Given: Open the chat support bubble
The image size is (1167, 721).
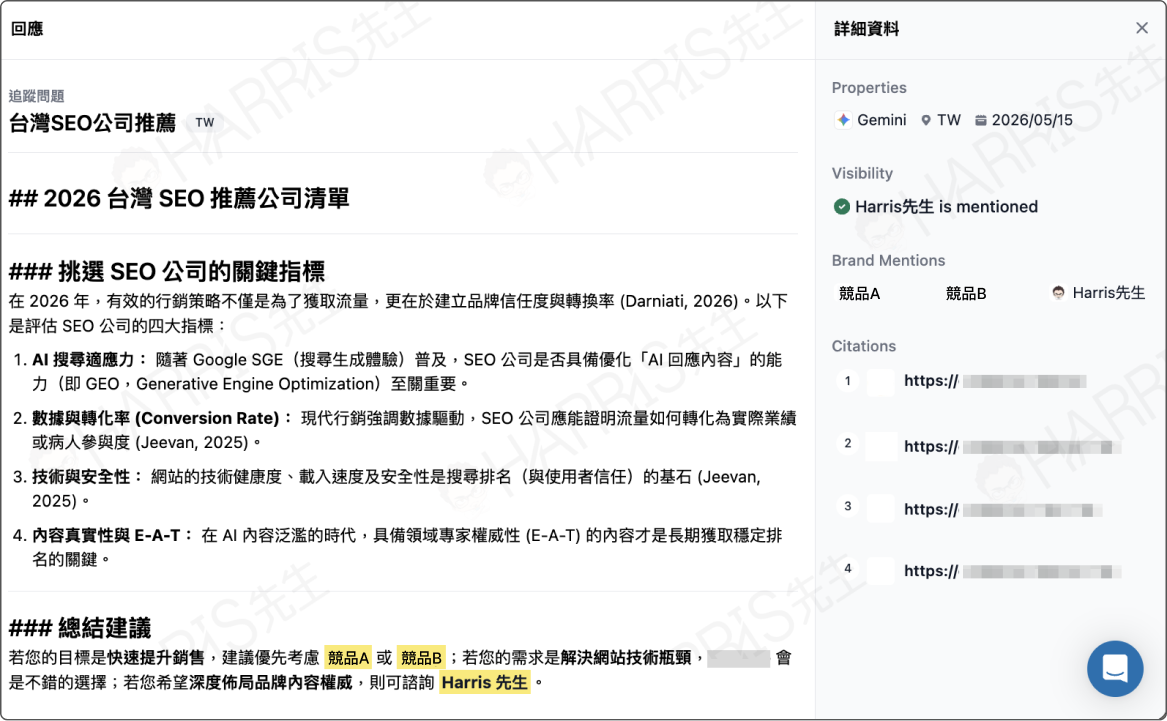Looking at the screenshot, I should (x=1115, y=668).
